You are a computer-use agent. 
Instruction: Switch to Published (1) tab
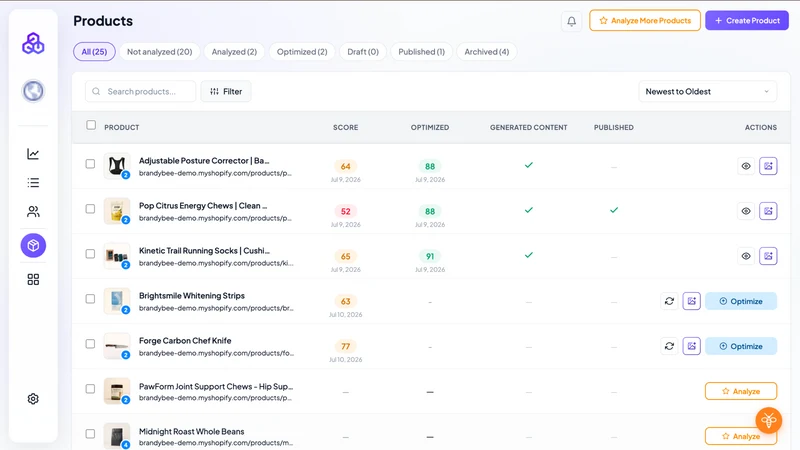(421, 52)
